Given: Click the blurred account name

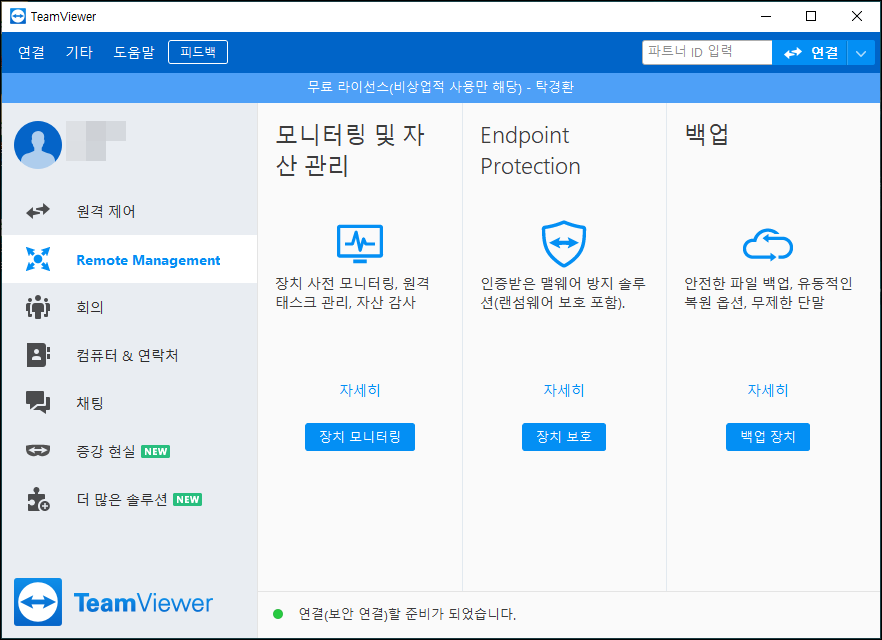Looking at the screenshot, I should pyautogui.click(x=96, y=141).
